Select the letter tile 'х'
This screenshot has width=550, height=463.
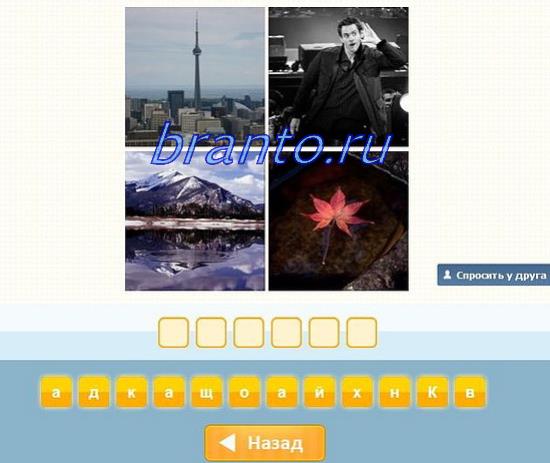tap(357, 392)
